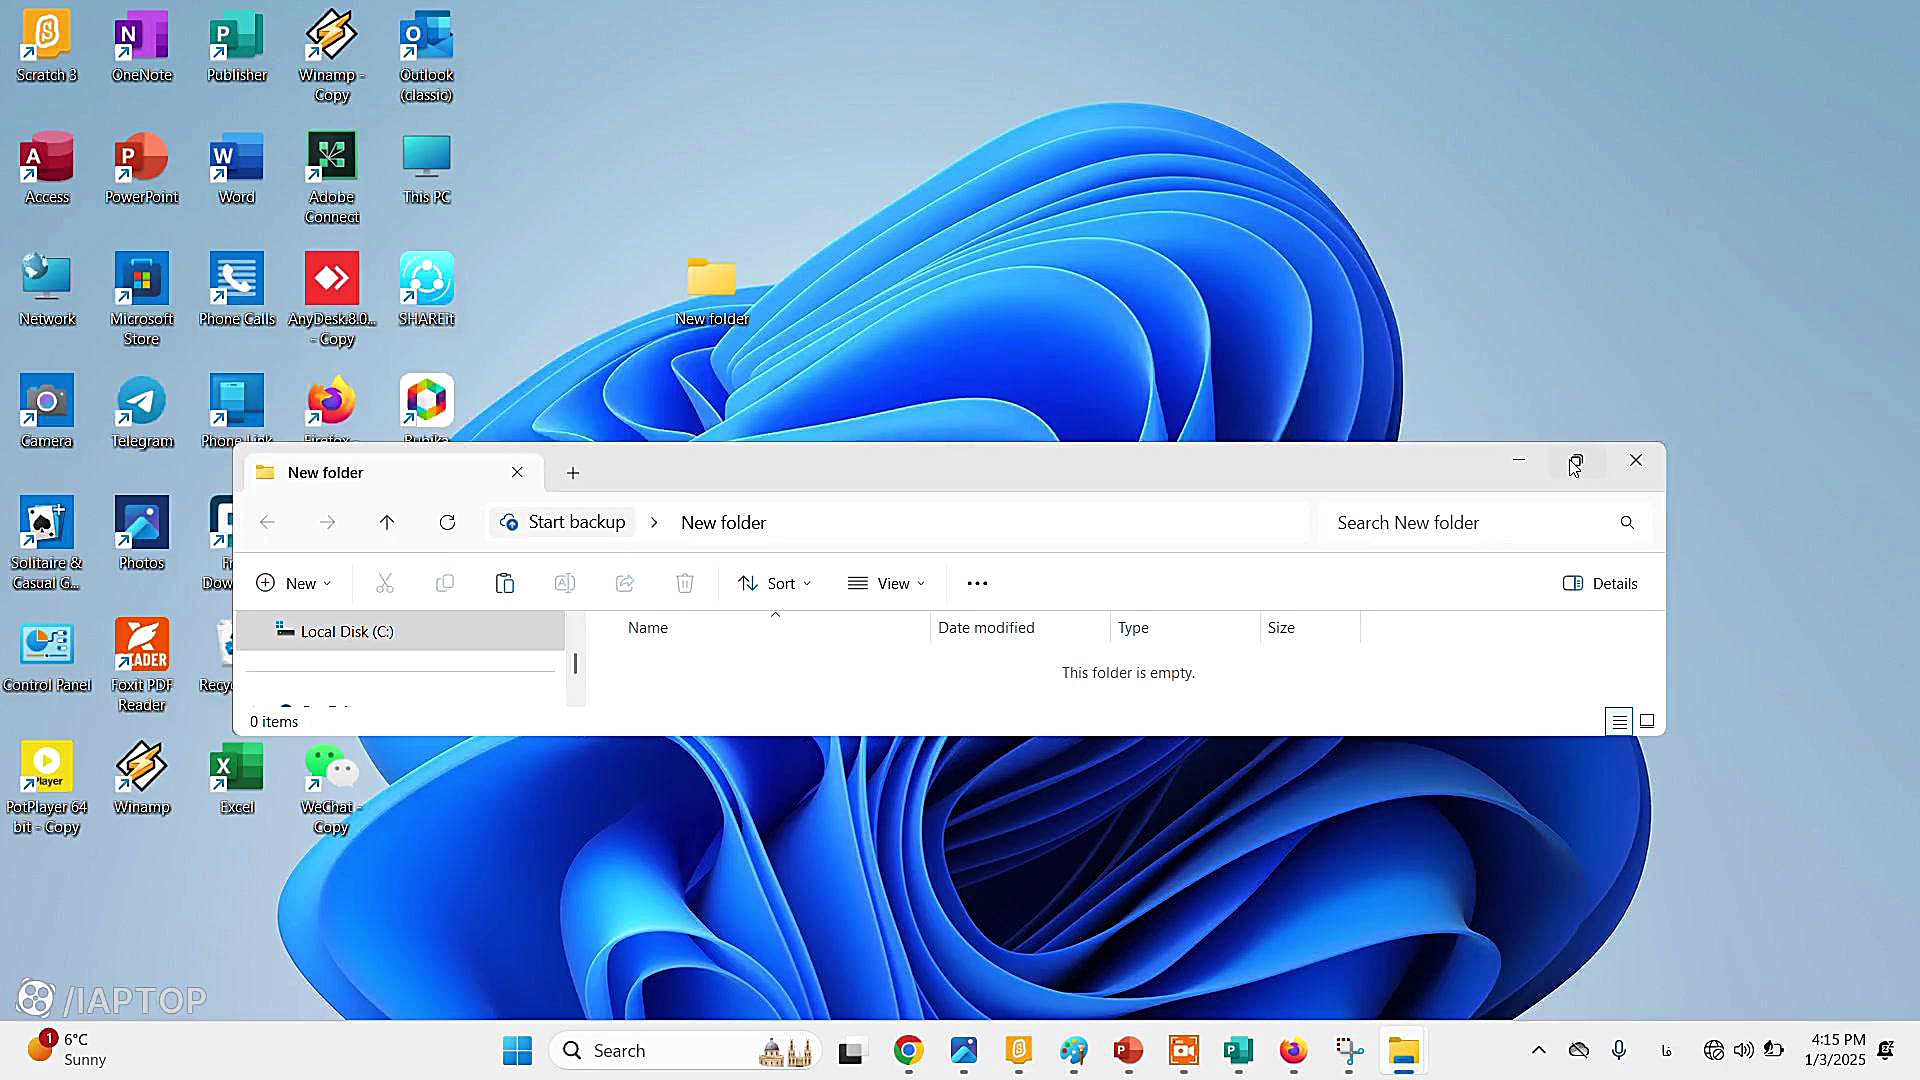The width and height of the screenshot is (1920, 1080).
Task: Open the Sort dropdown menu
Action: (775, 583)
